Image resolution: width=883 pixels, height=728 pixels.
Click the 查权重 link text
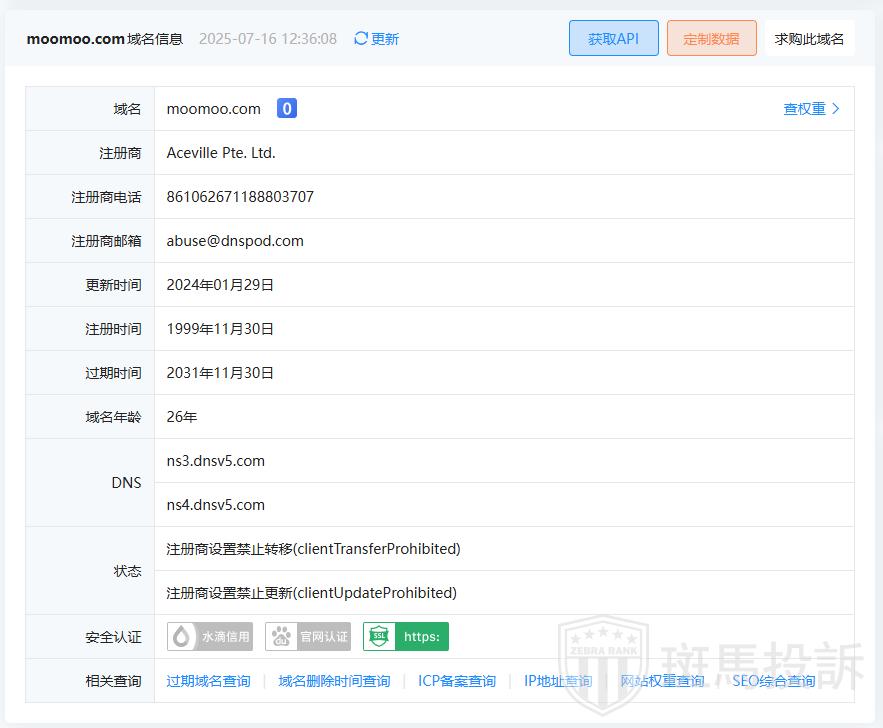(x=804, y=109)
